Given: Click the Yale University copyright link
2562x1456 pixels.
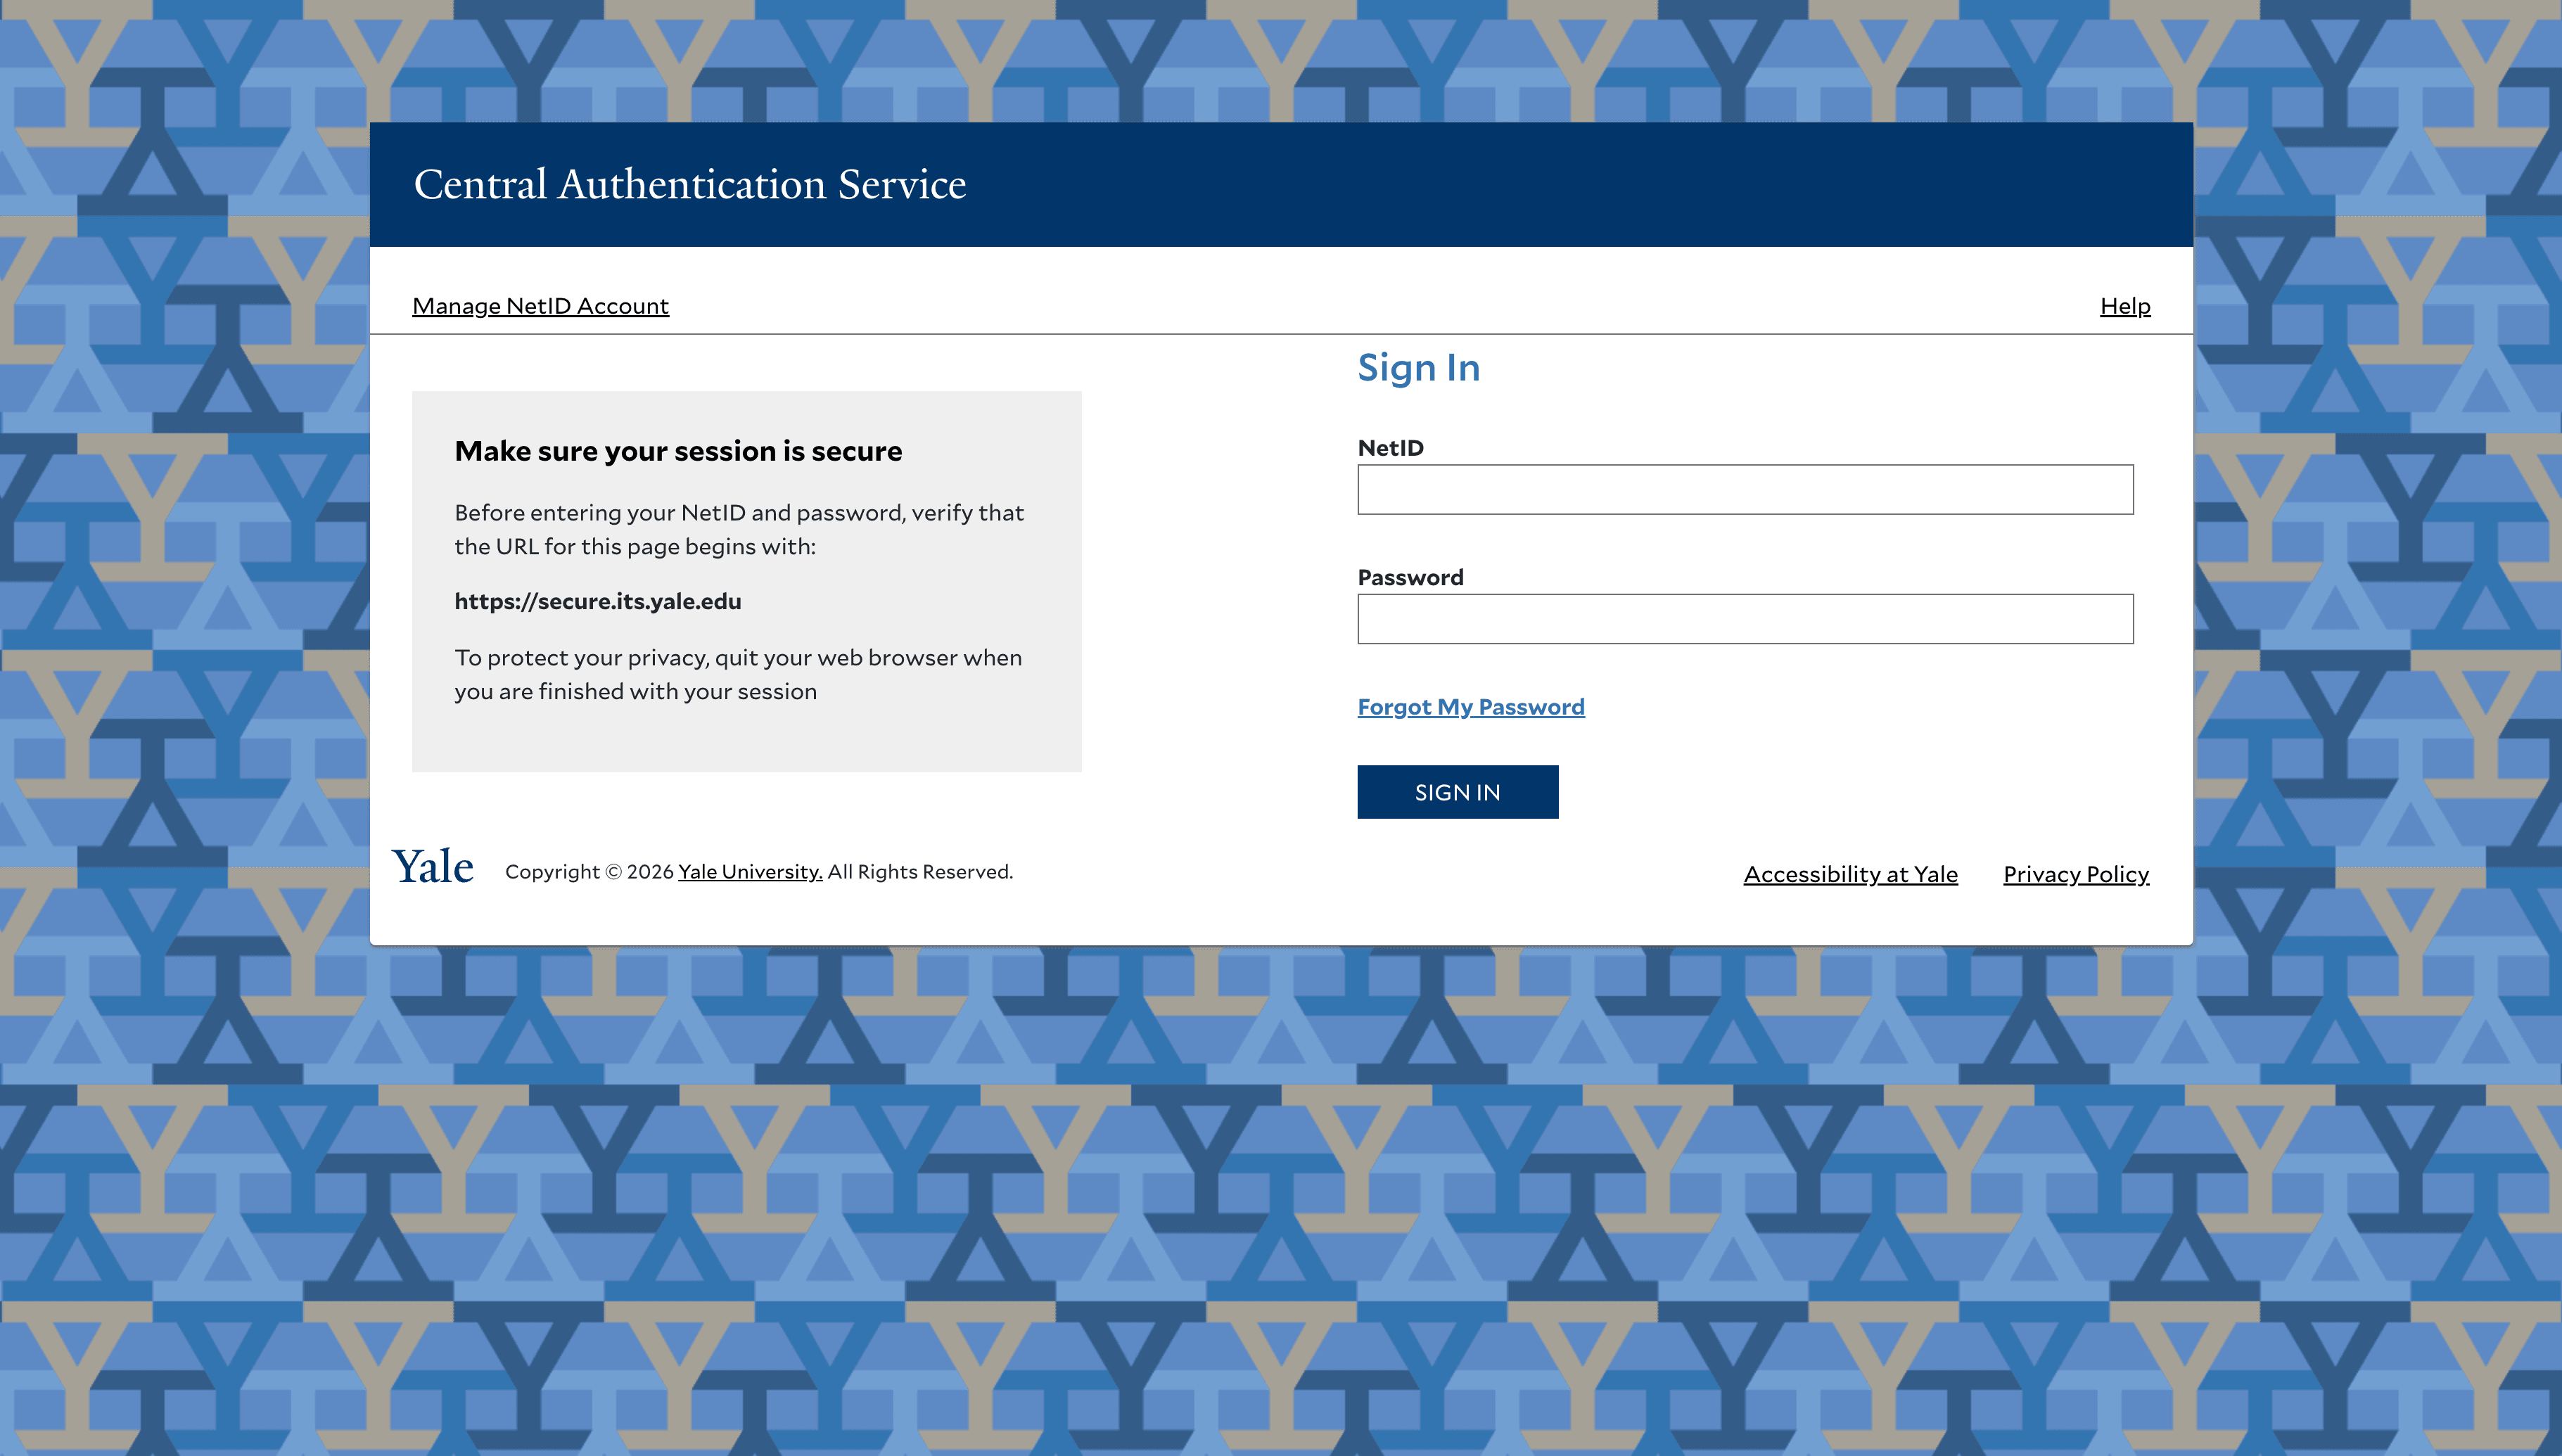Looking at the screenshot, I should (x=749, y=871).
